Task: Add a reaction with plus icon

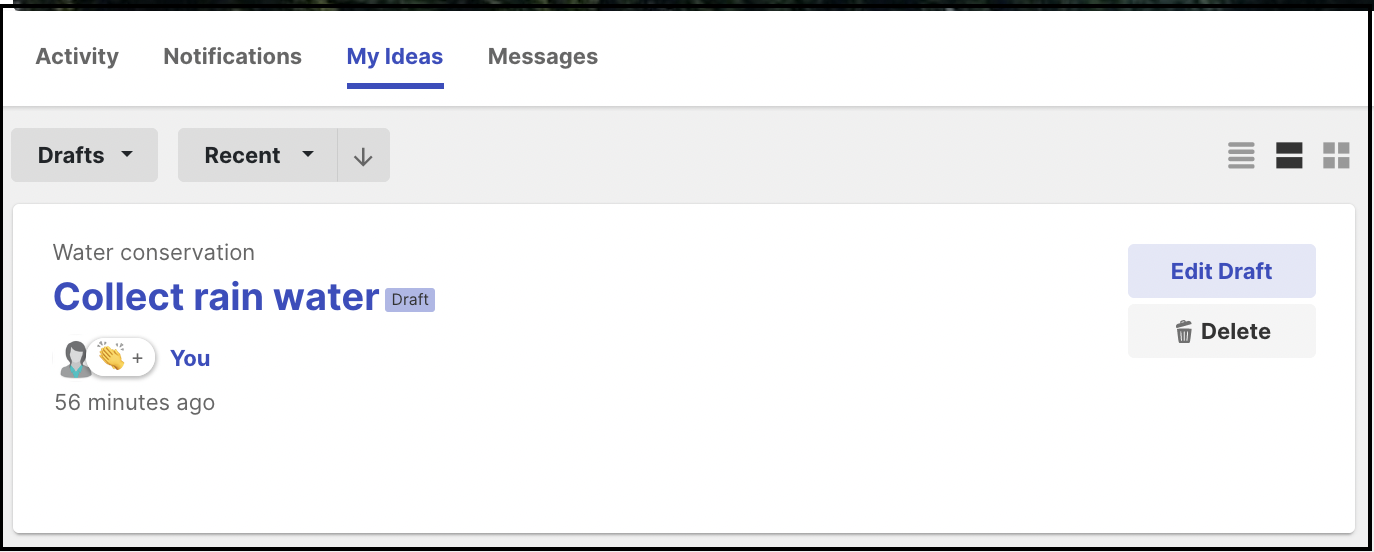Action: [138, 358]
